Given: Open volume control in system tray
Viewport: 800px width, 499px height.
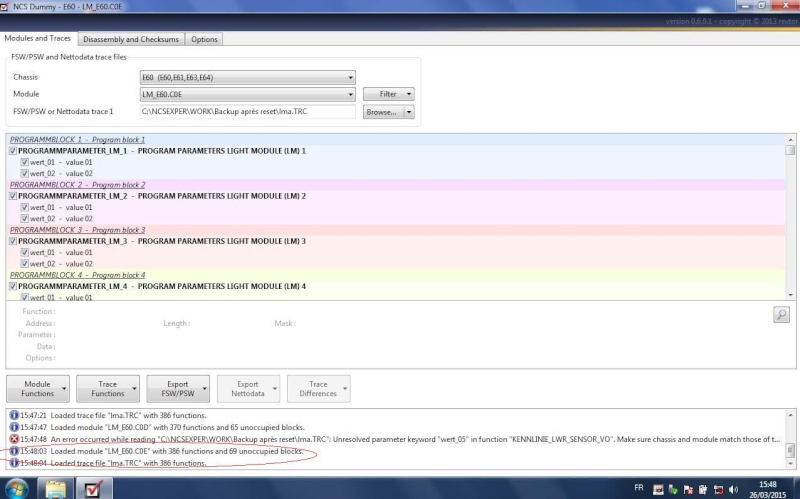Looking at the screenshot, I should coord(733,489).
